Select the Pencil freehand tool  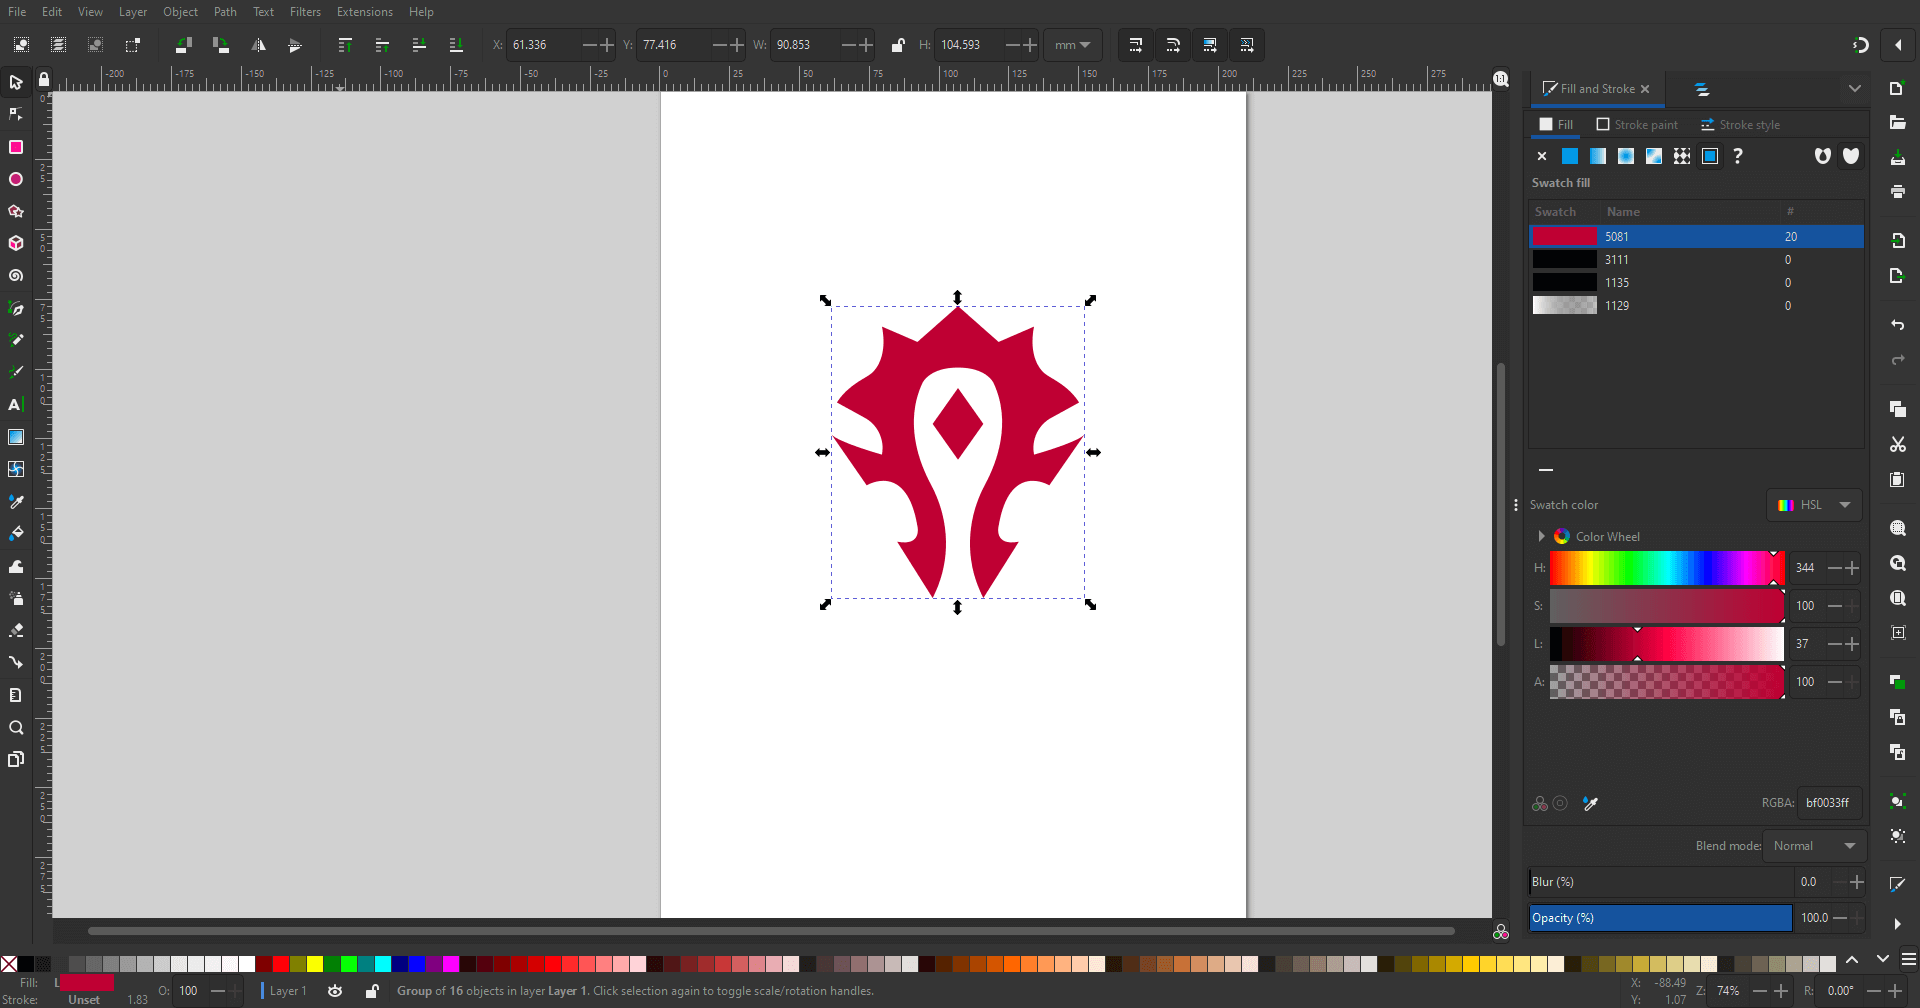[16, 340]
